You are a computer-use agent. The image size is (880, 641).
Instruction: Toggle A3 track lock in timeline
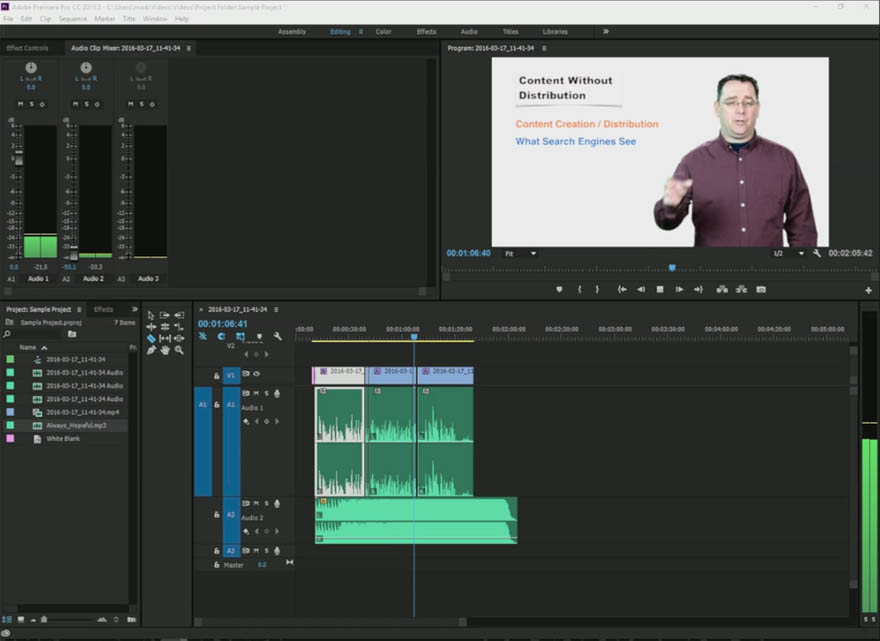click(217, 551)
